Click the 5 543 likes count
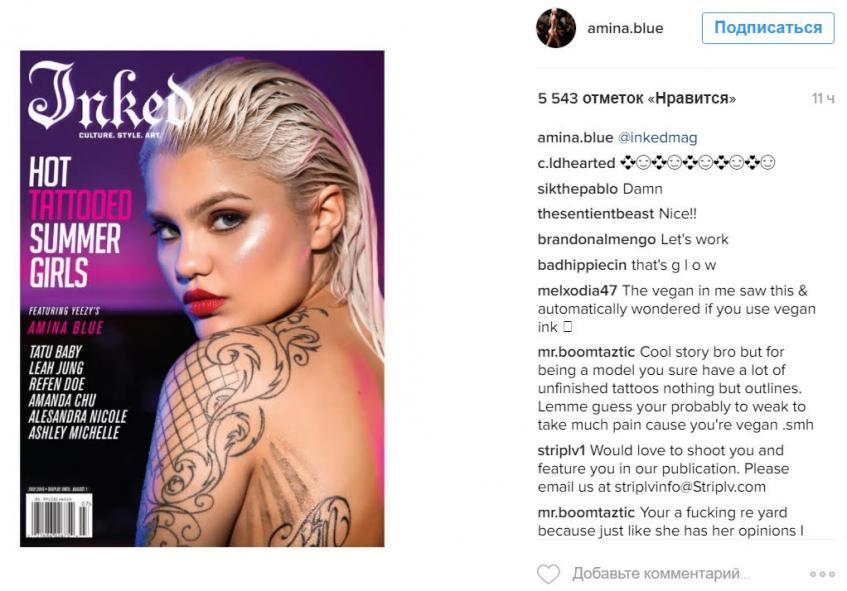847x591 pixels. 637,98
